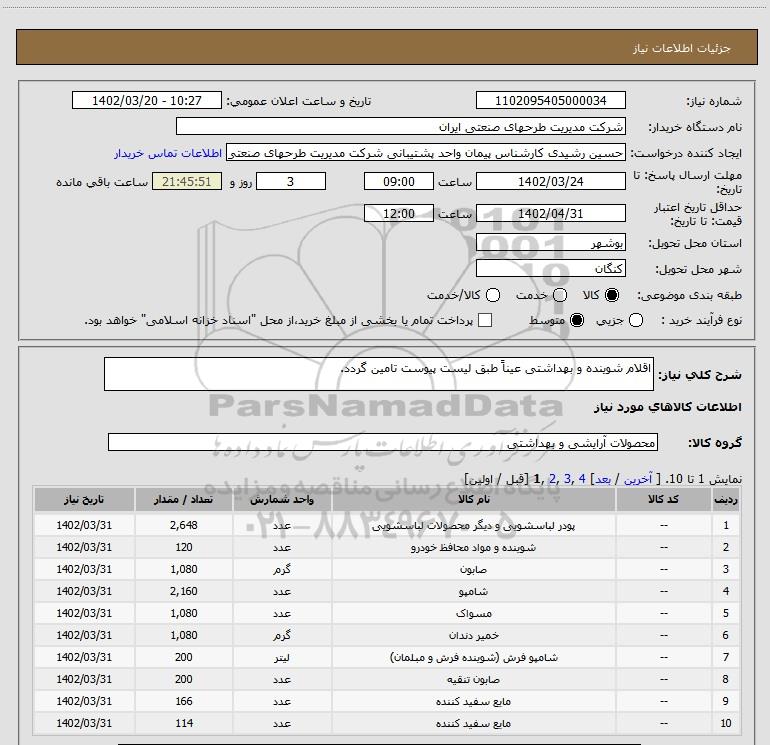Click the buyer name field شرکت مدیریت طرحهای صنعتی ایران
This screenshot has height=745, width=770.
[x=401, y=126]
